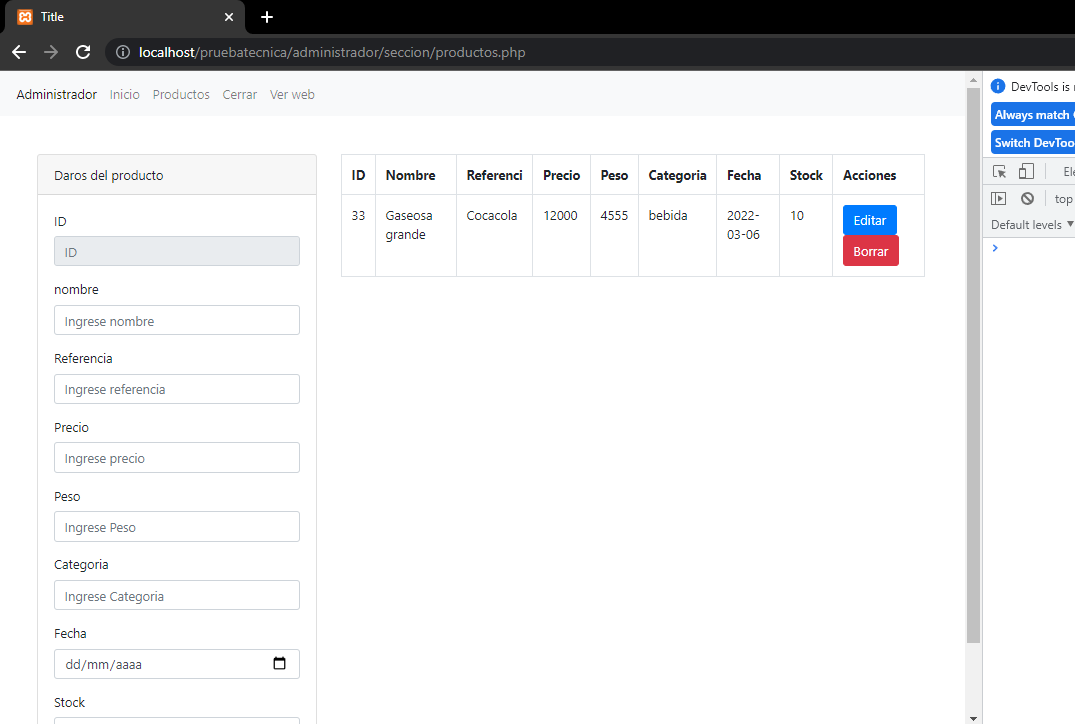The image size is (1075, 724).
Task: Open the calendar picker in the Fecha field
Action: [281, 663]
